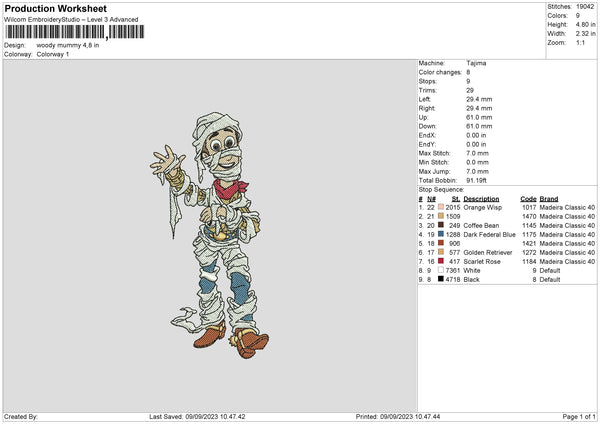
Task: Click 'Wilcom EmbroideryStudio – Level 3 Advanced' text
Action: pyautogui.click(x=71, y=20)
